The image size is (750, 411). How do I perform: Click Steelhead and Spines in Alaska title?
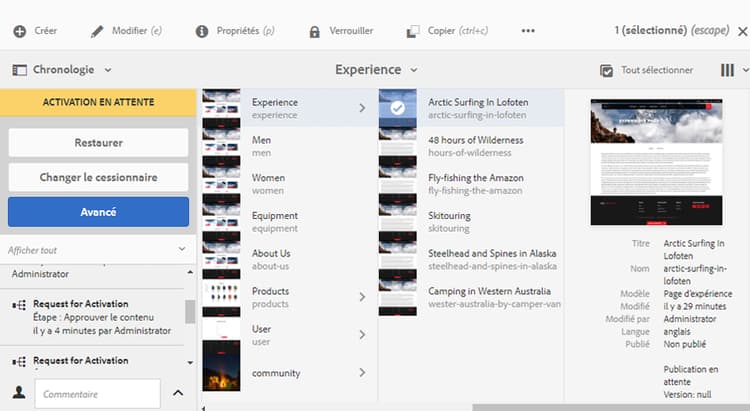492,254
